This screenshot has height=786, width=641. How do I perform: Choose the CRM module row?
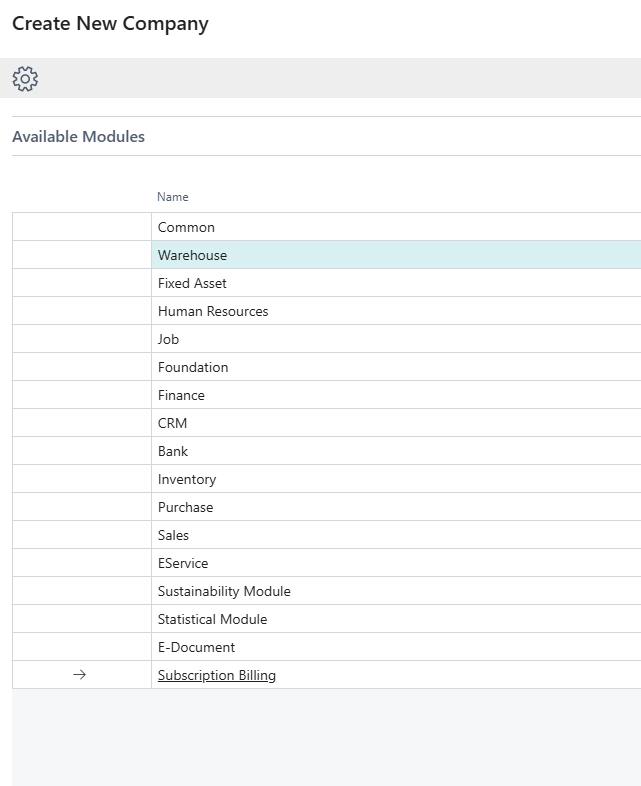pyautogui.click(x=172, y=423)
